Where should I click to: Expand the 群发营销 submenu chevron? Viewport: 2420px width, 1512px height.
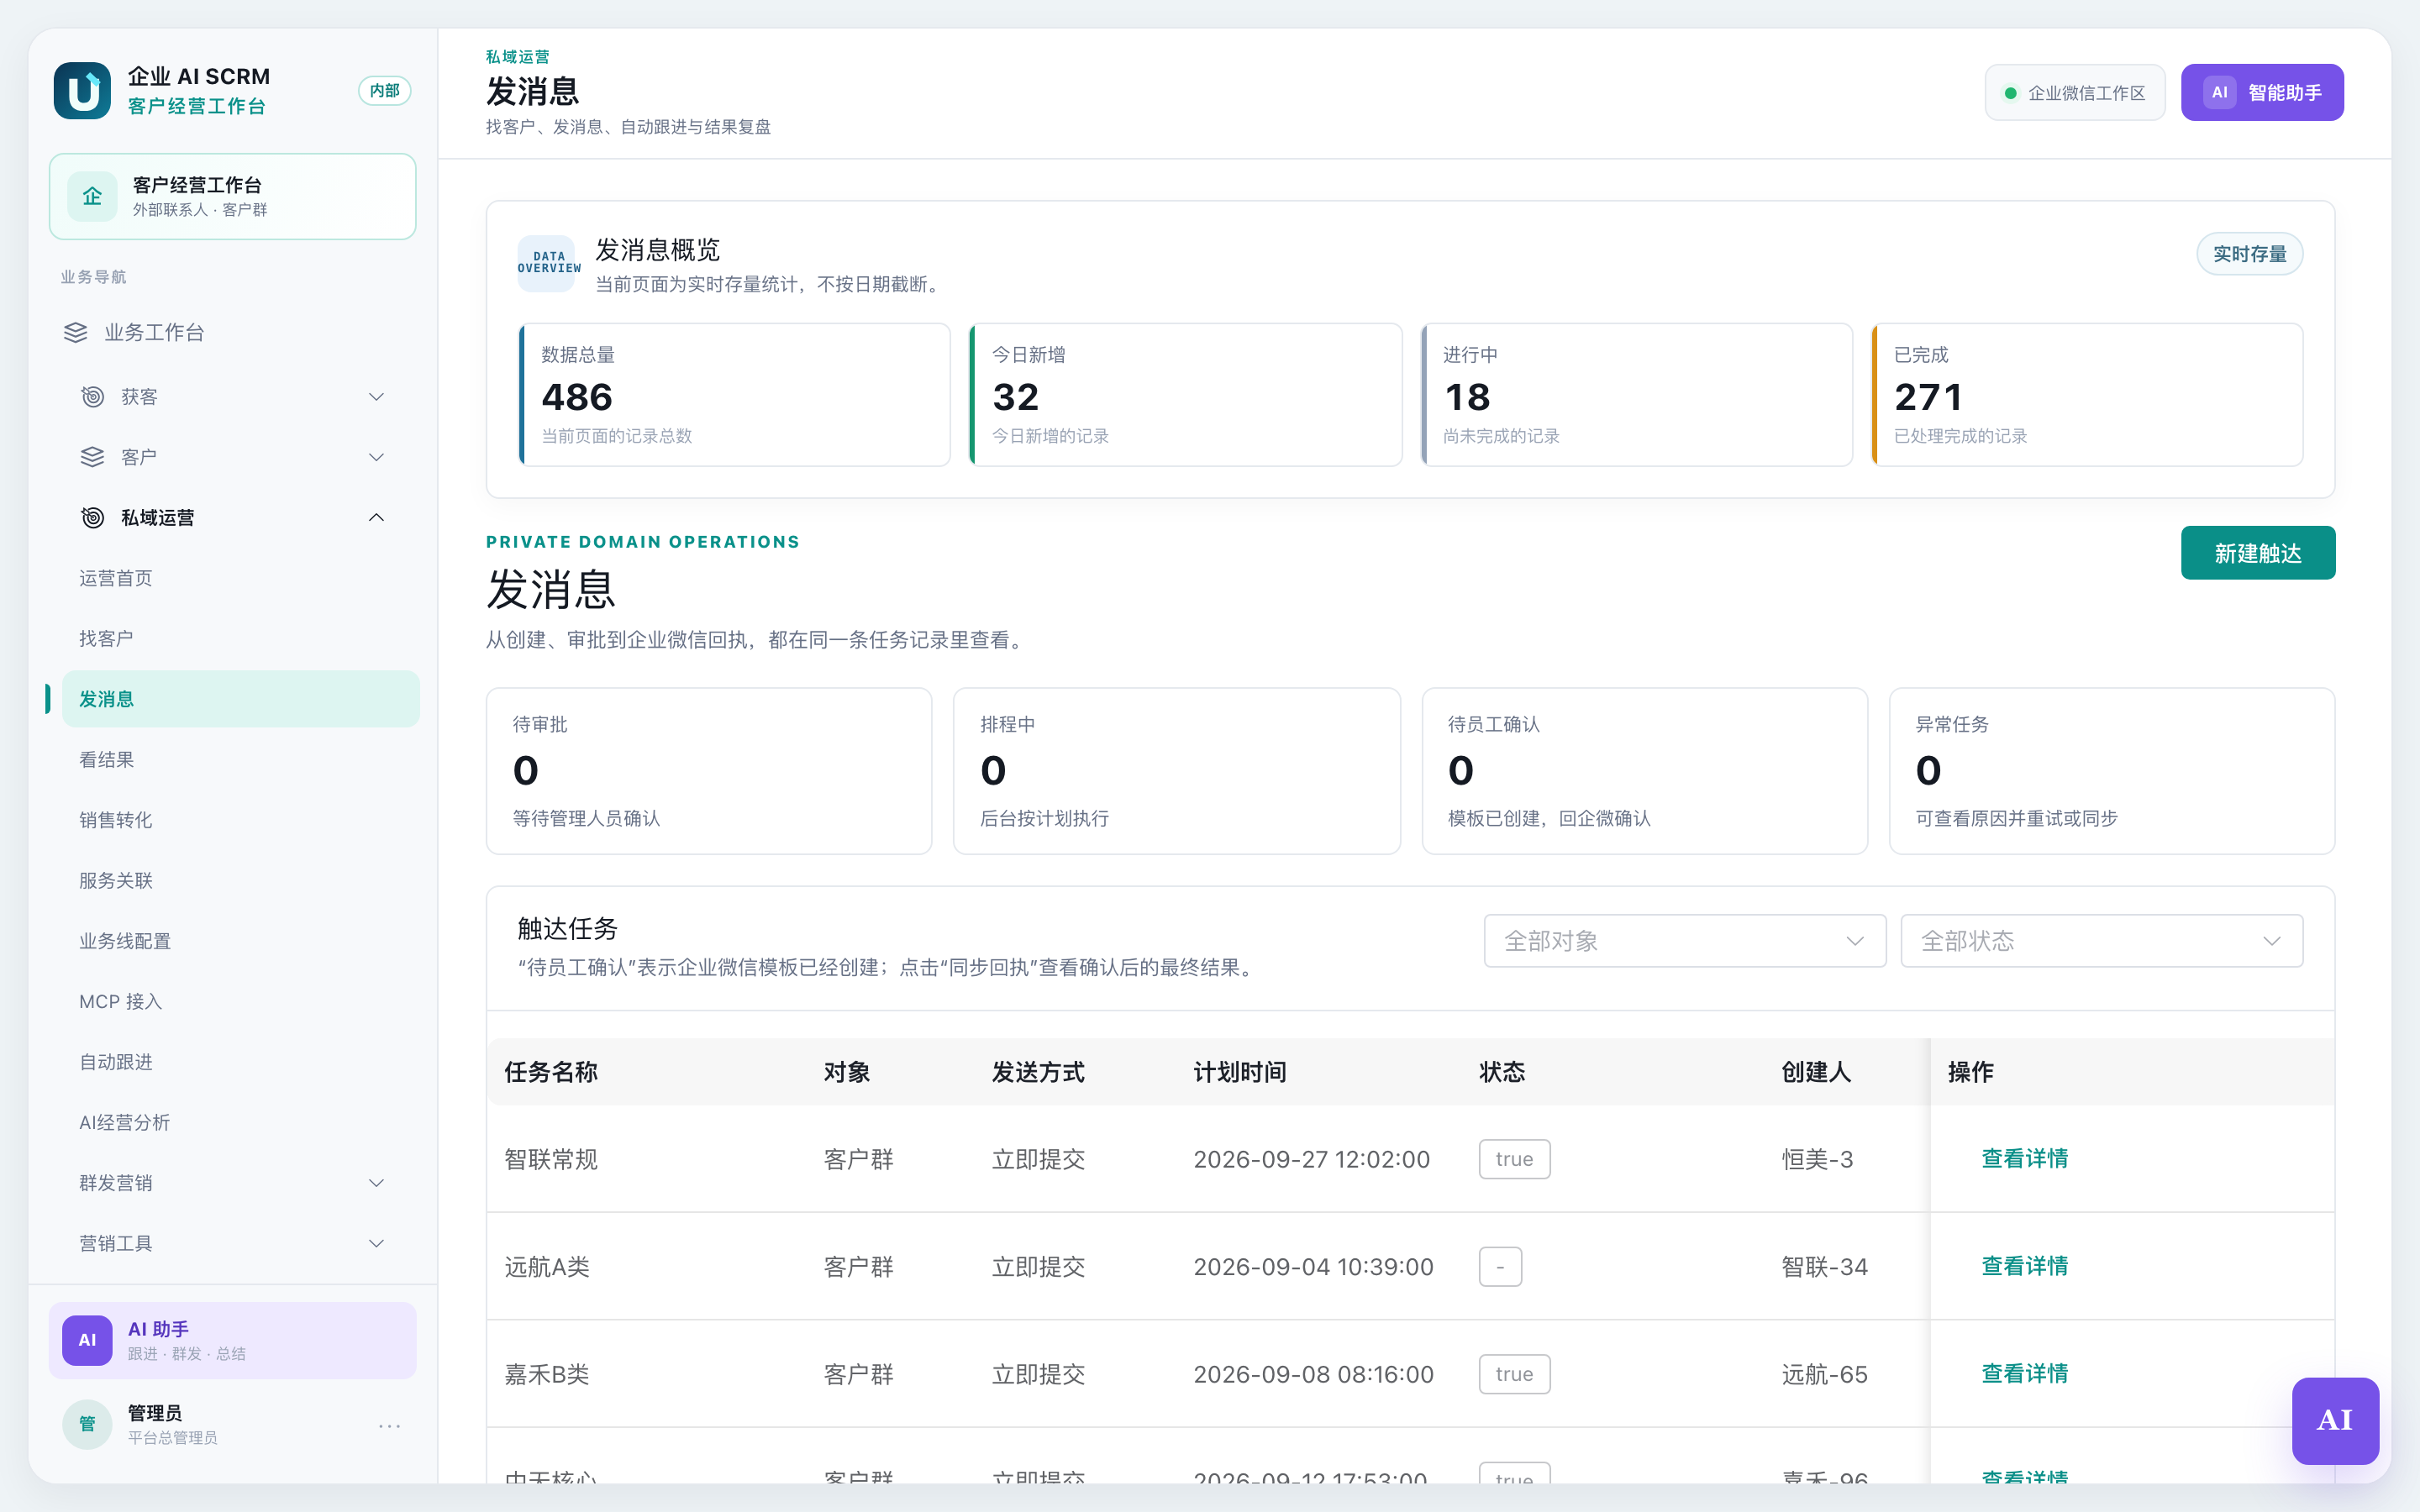coord(376,1183)
